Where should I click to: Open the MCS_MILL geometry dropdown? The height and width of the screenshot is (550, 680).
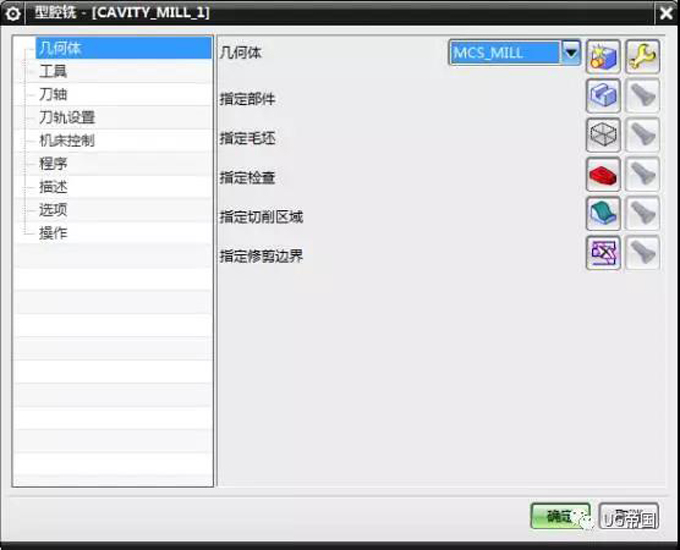[x=570, y=53]
